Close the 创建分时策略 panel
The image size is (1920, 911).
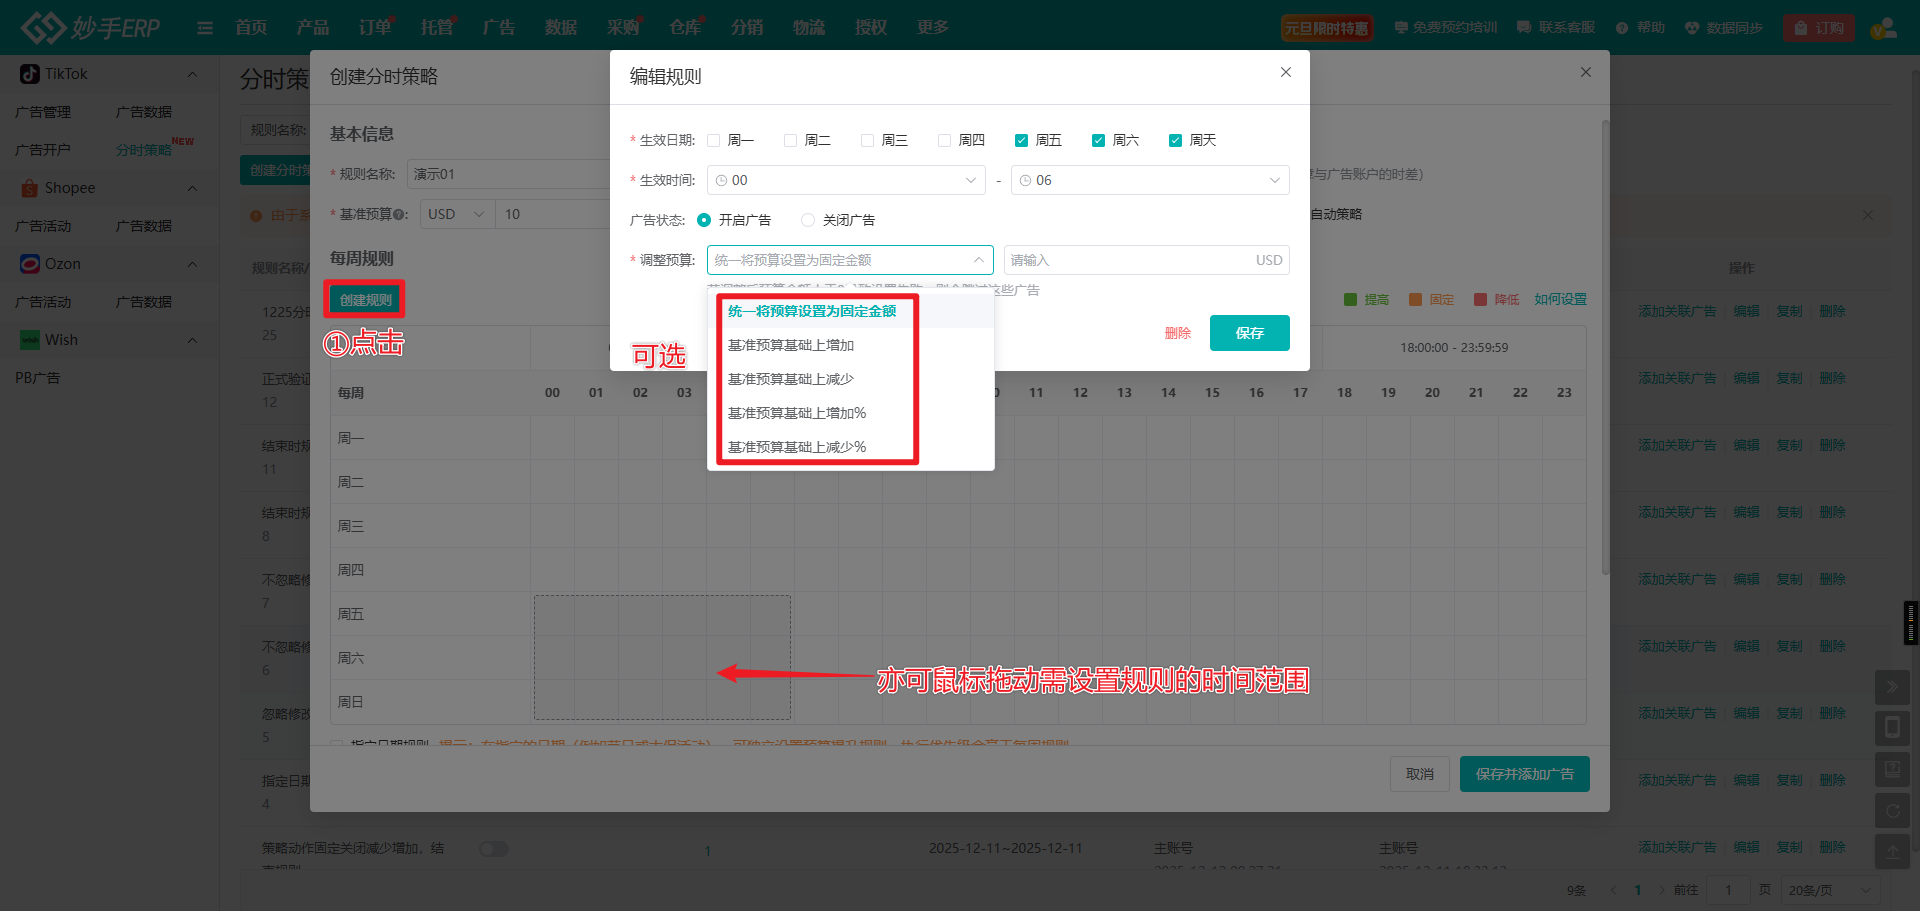point(1586,72)
